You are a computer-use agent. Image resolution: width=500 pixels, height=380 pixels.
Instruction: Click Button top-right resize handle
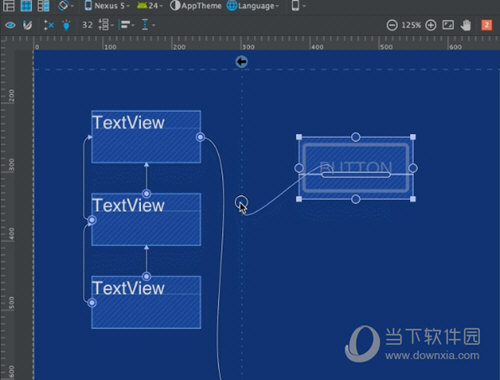(x=413, y=137)
